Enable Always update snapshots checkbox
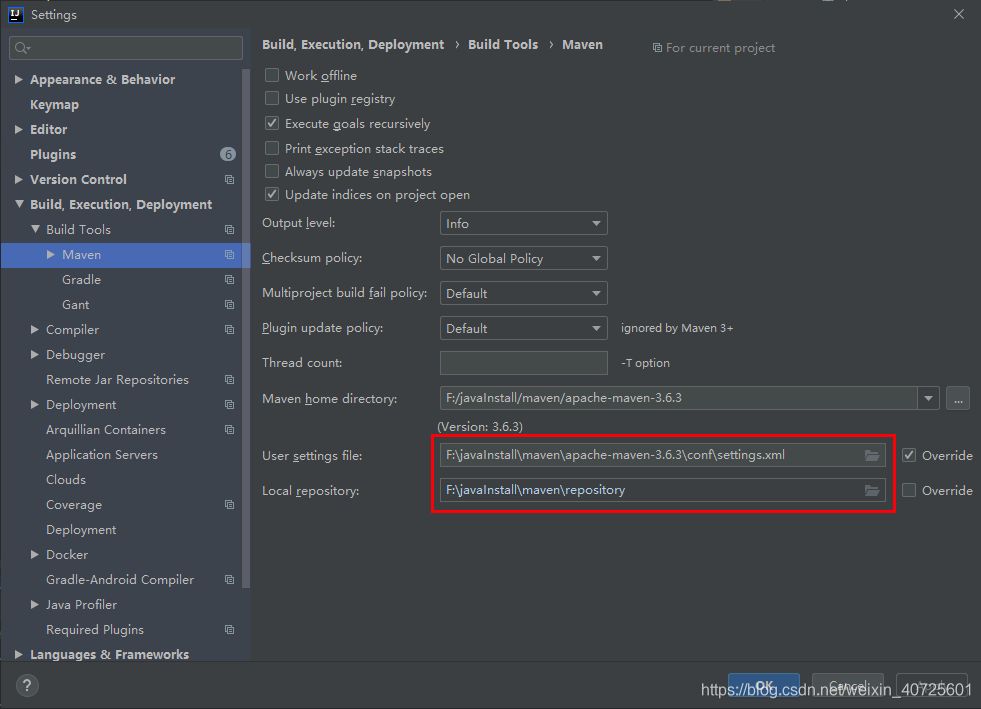The height and width of the screenshot is (709, 981). 272,171
